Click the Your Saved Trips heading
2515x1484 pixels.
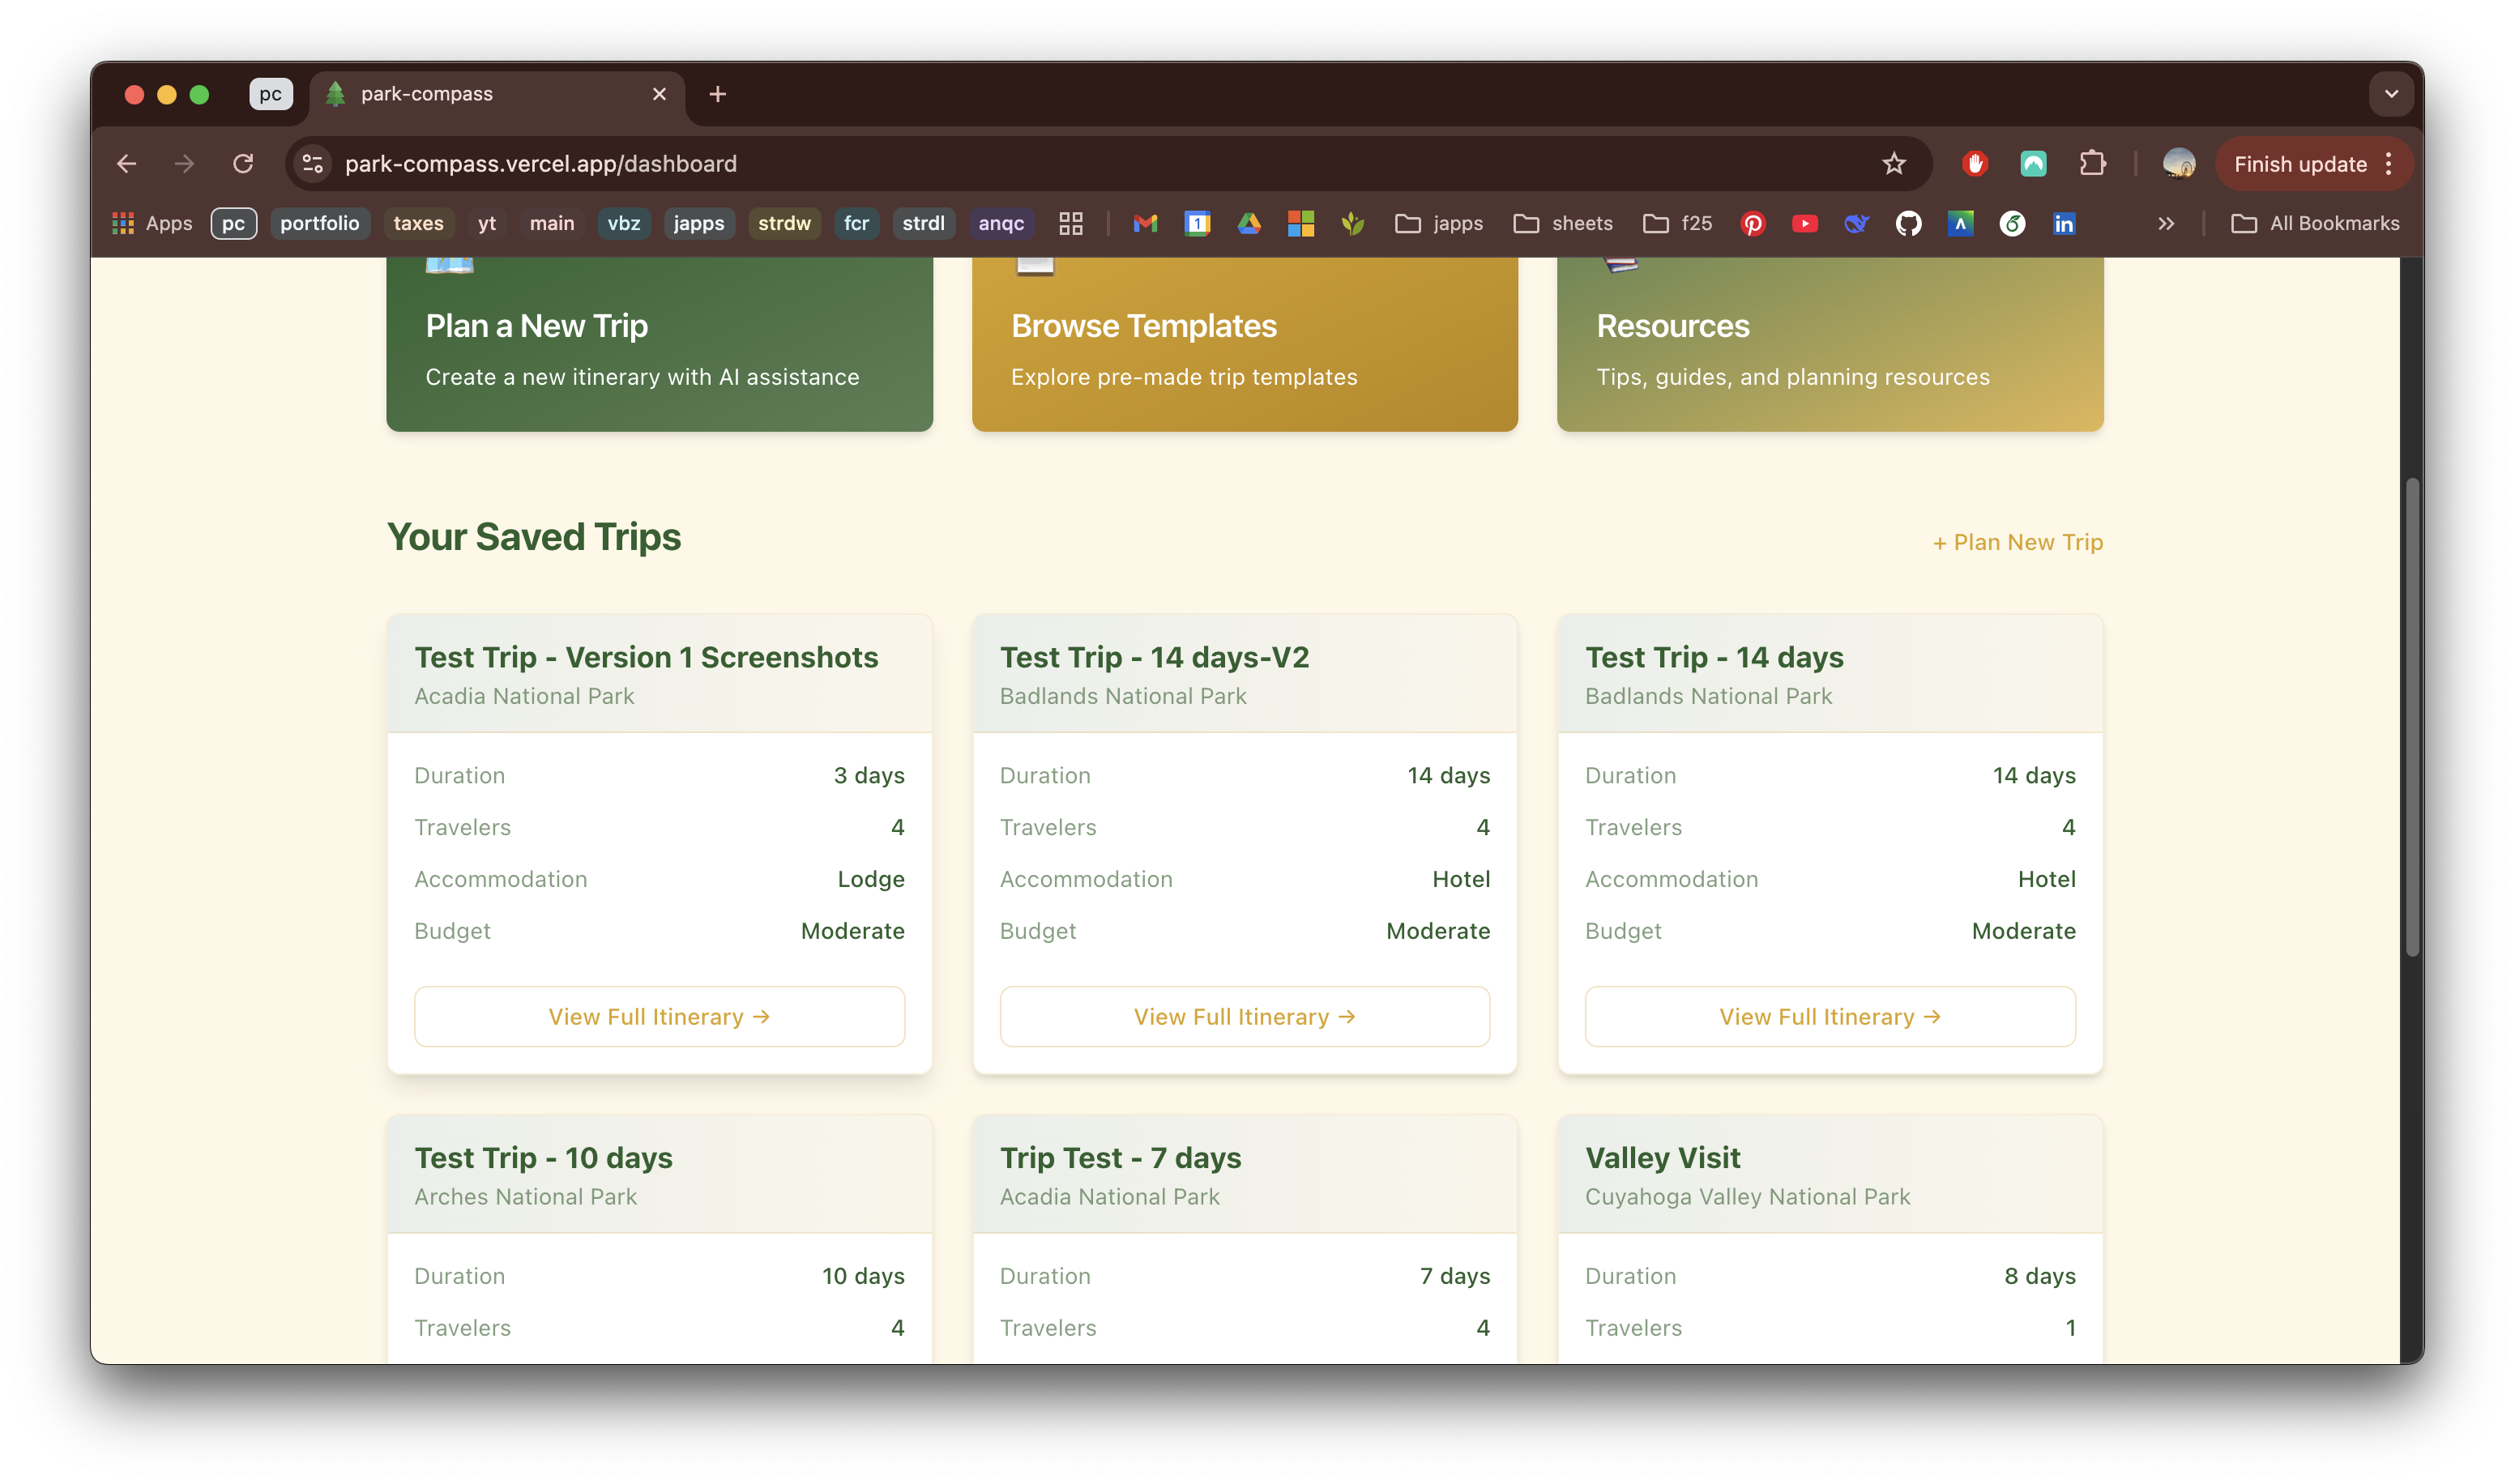(x=534, y=537)
